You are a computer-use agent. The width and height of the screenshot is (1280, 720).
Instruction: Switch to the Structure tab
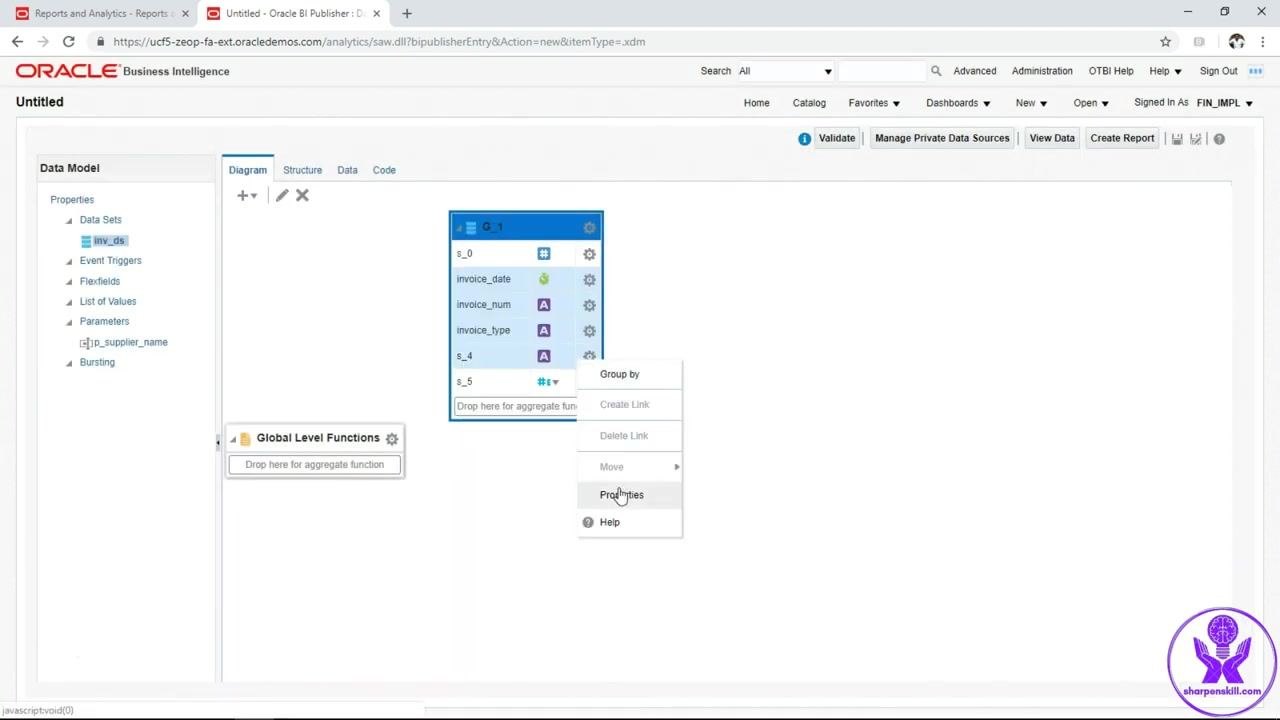click(302, 170)
